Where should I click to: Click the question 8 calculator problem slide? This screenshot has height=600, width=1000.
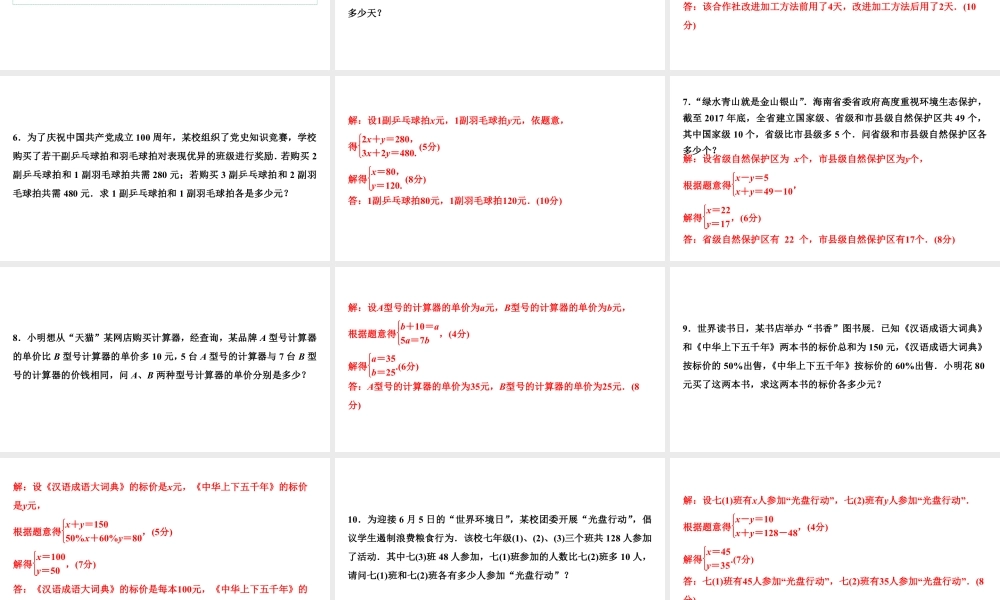[165, 357]
